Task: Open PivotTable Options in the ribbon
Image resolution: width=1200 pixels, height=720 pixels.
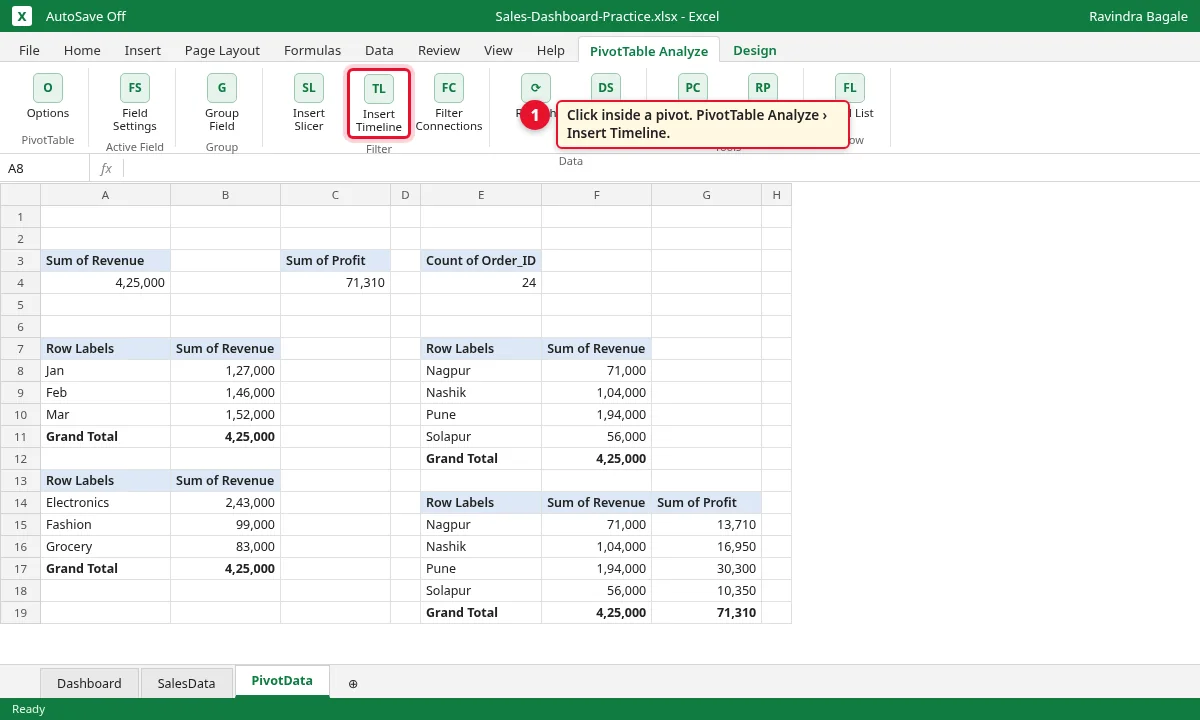Action: click(x=48, y=97)
